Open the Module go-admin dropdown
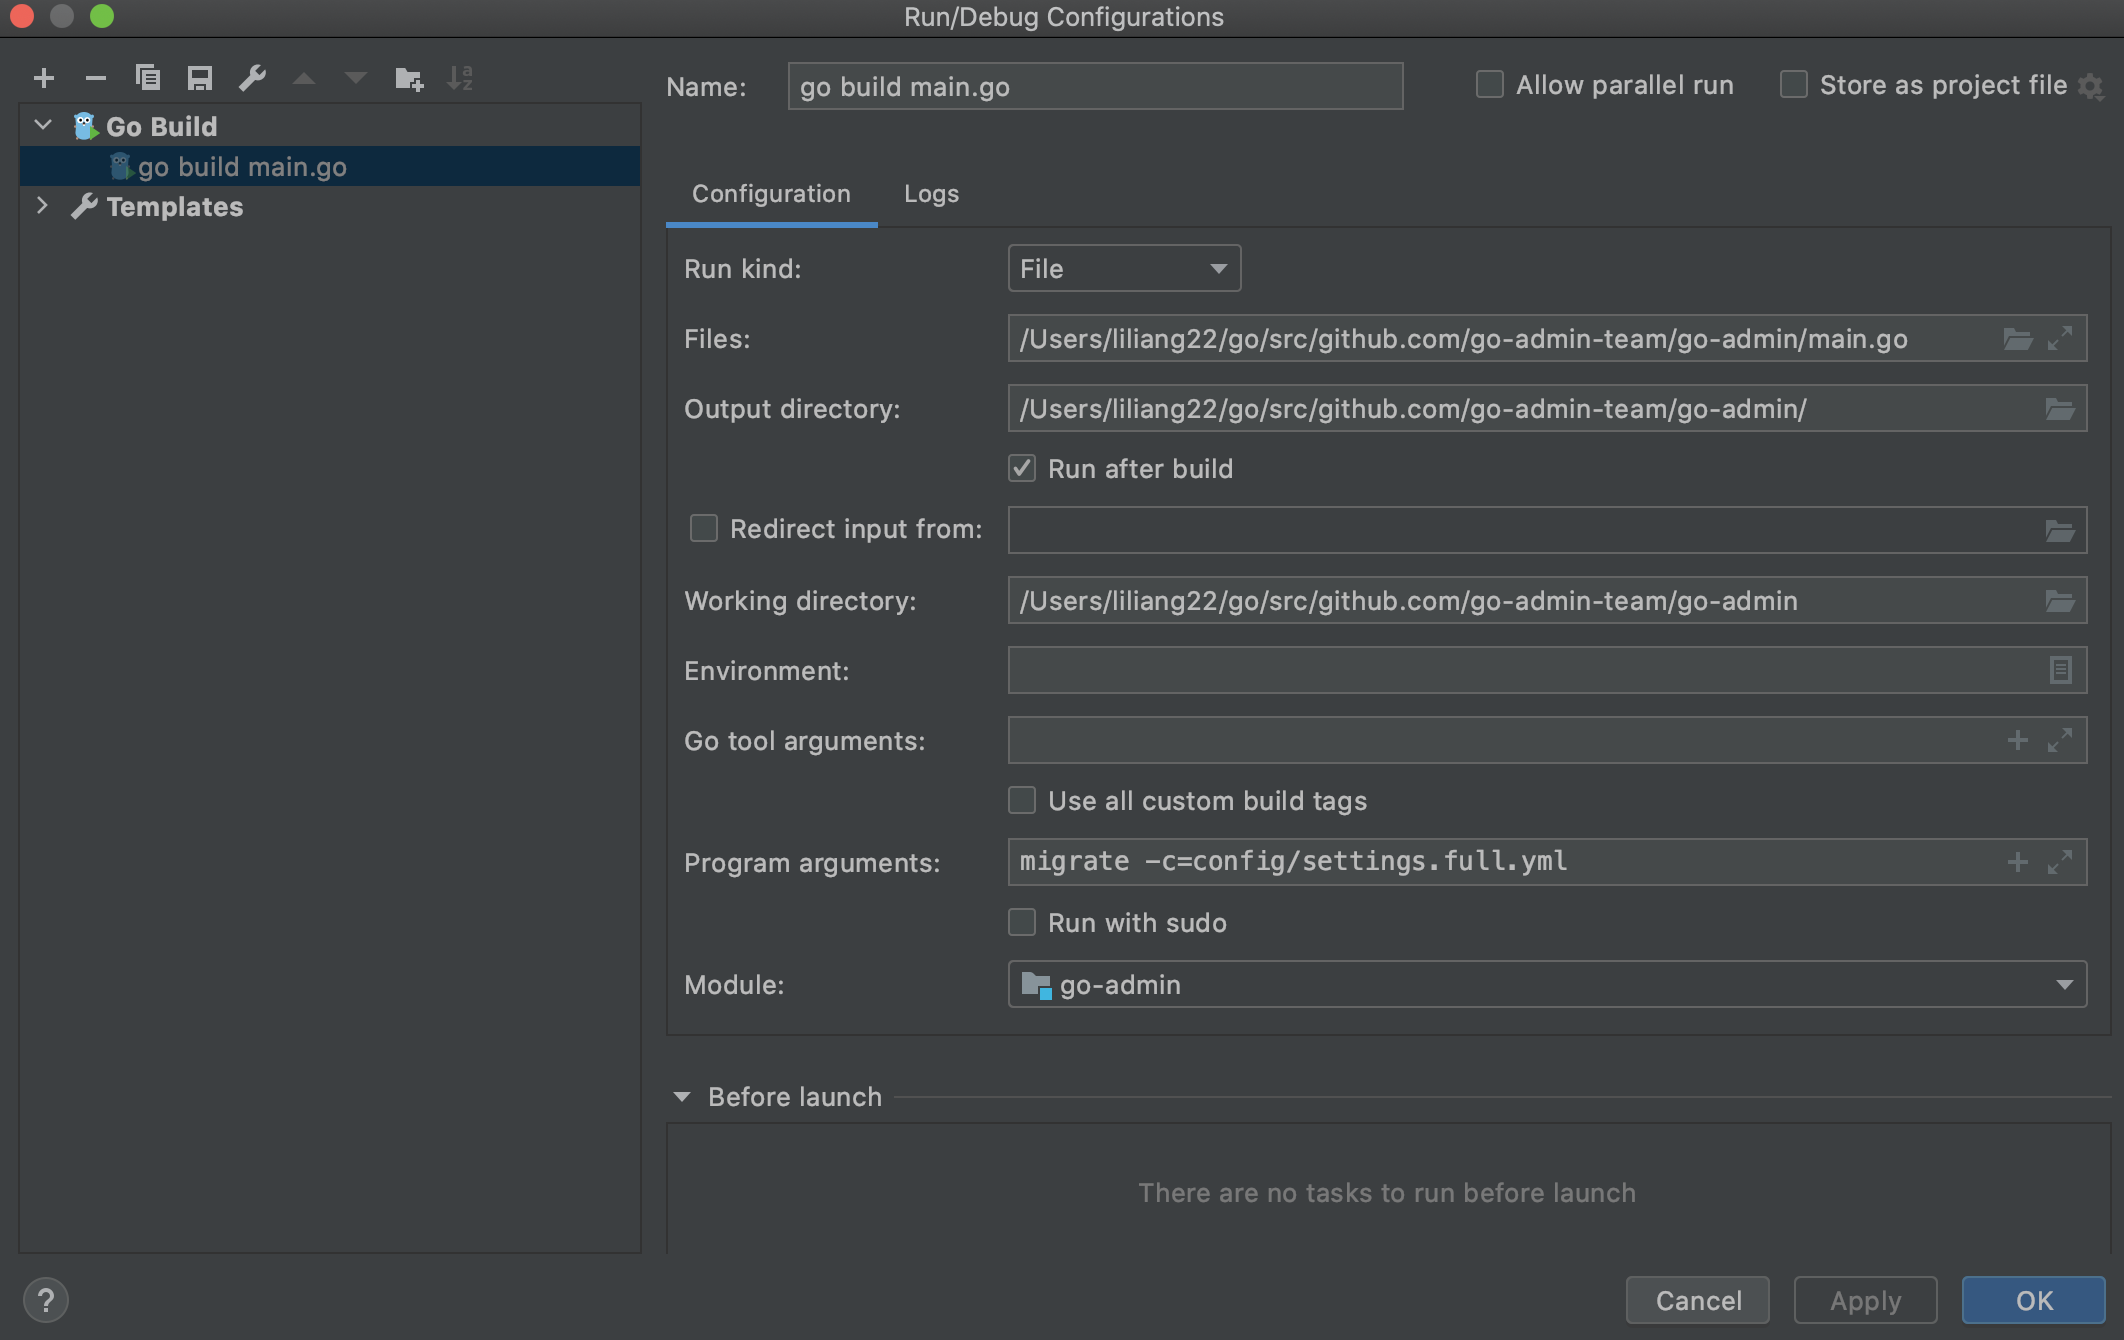This screenshot has width=2124, height=1340. 1546,985
